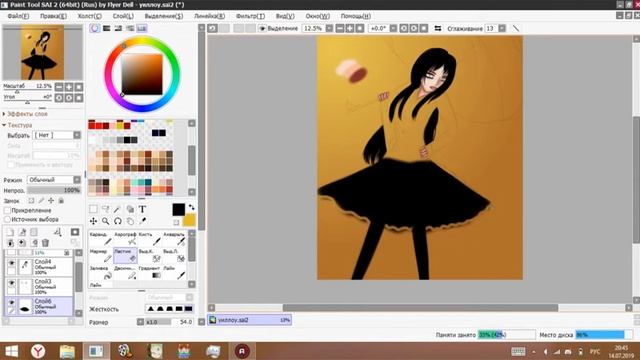
Task: Click the Непроз. opacity slider
Action: 54,190
